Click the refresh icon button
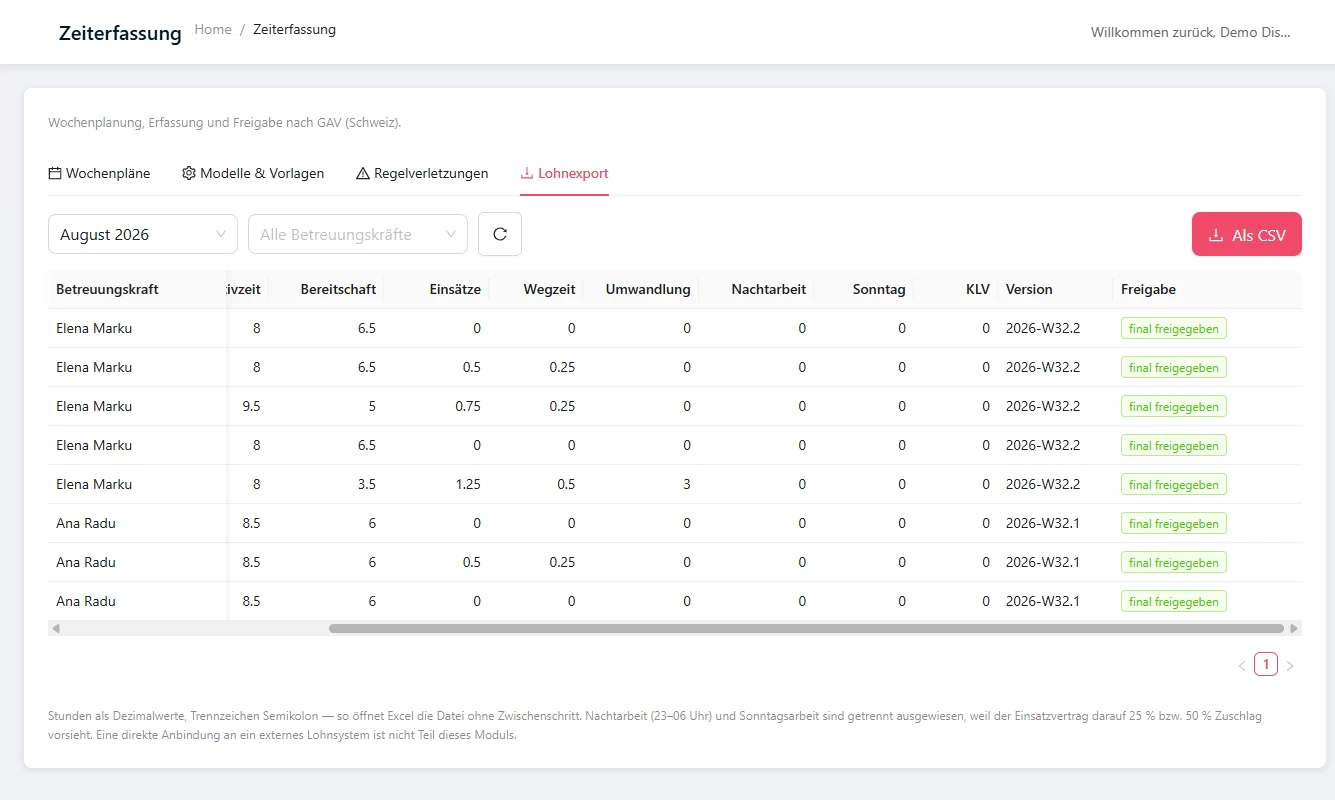Image resolution: width=1335 pixels, height=800 pixels. coord(500,234)
